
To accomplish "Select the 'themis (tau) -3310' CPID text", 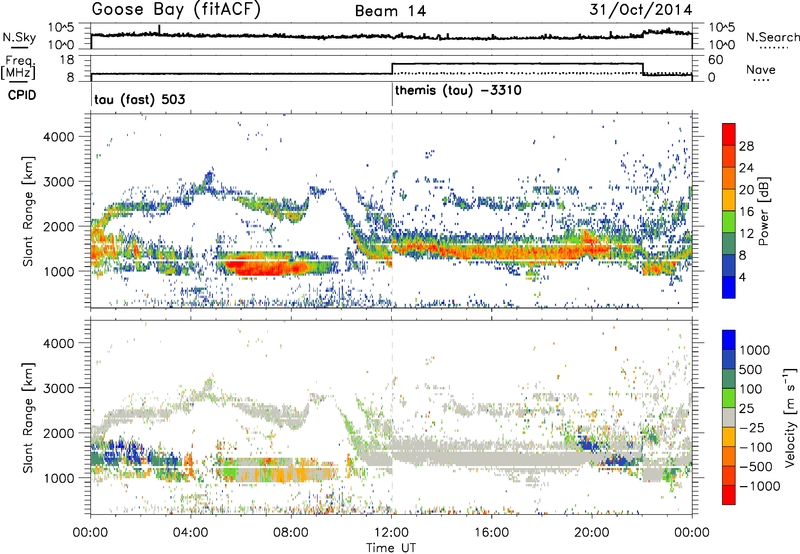I will click(458, 91).
